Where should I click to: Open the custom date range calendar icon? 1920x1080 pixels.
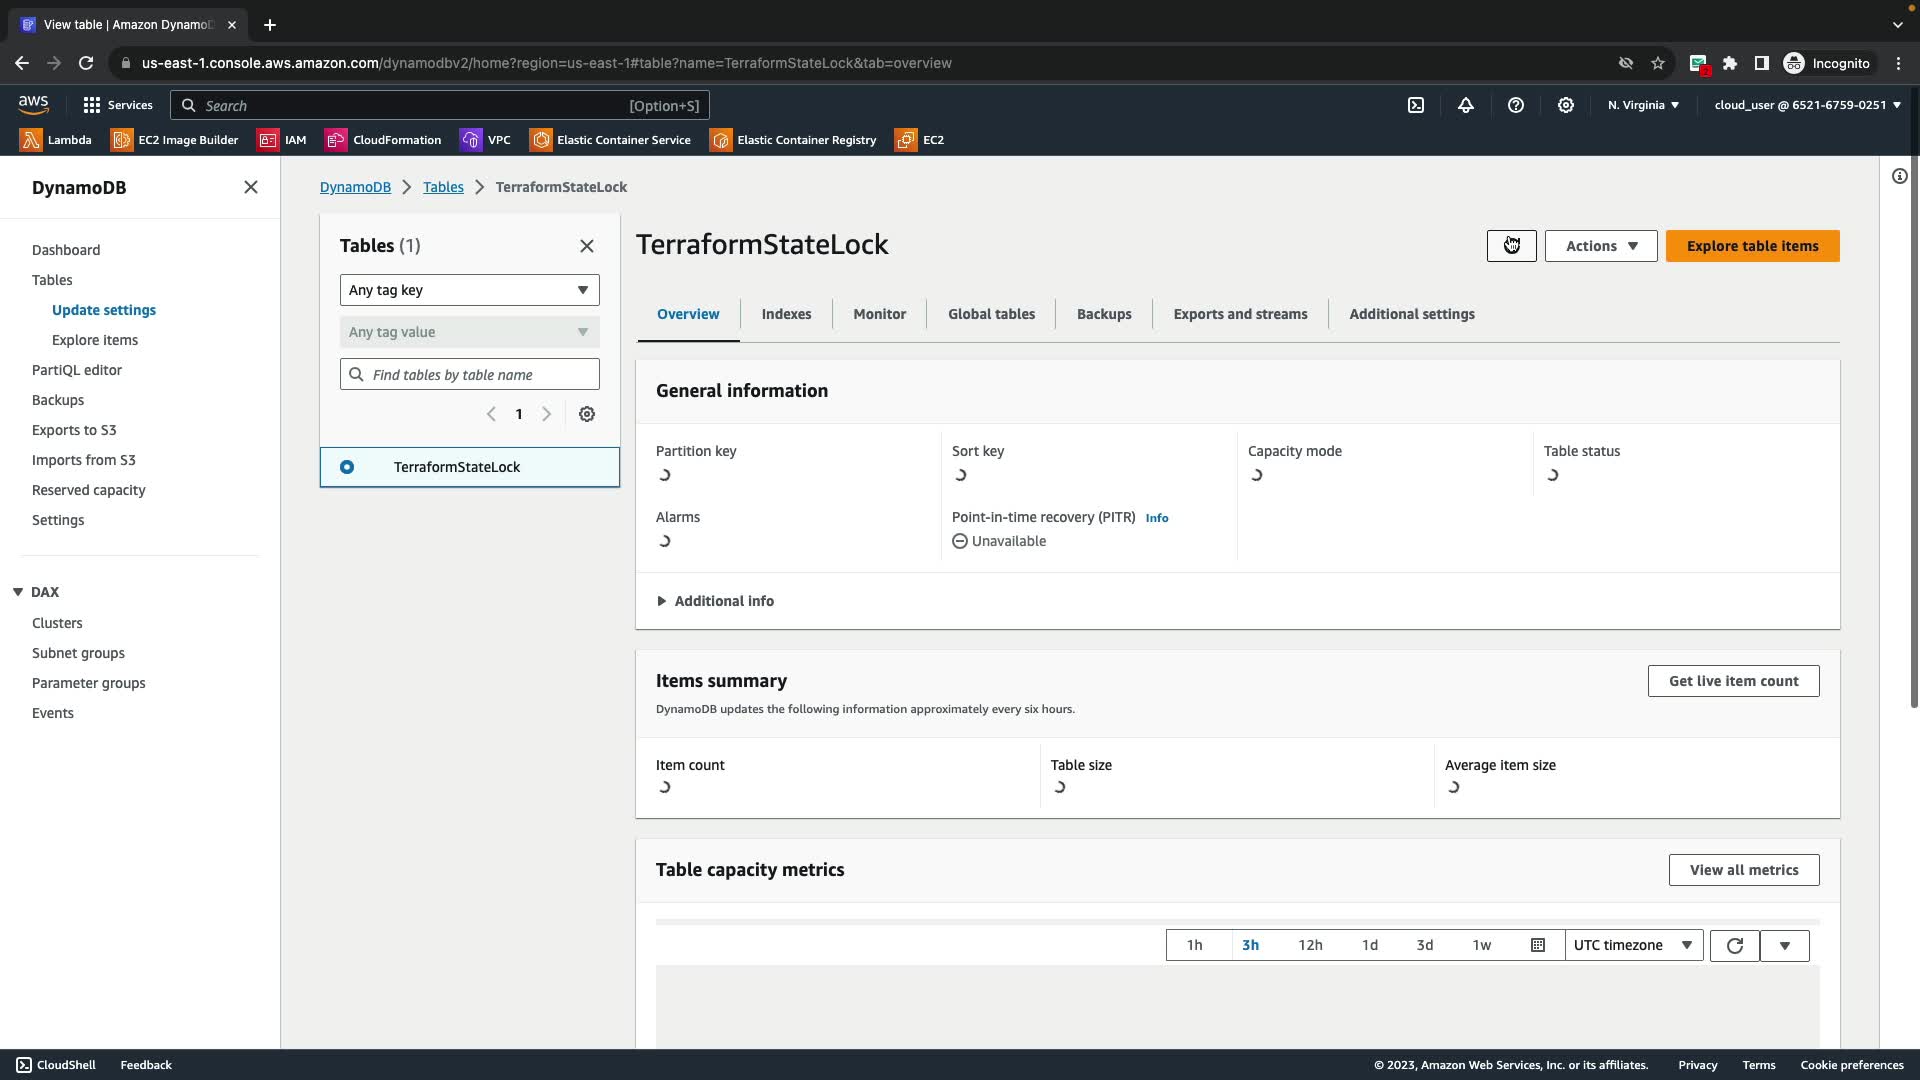point(1538,946)
